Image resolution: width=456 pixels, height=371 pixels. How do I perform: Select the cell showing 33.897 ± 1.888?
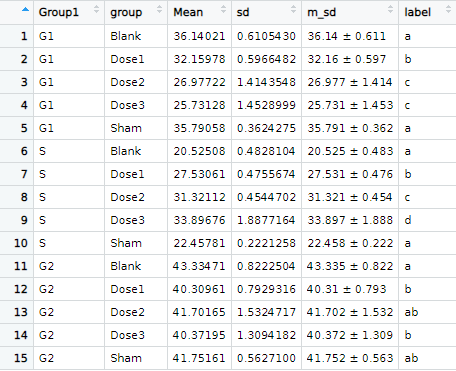coord(350,220)
